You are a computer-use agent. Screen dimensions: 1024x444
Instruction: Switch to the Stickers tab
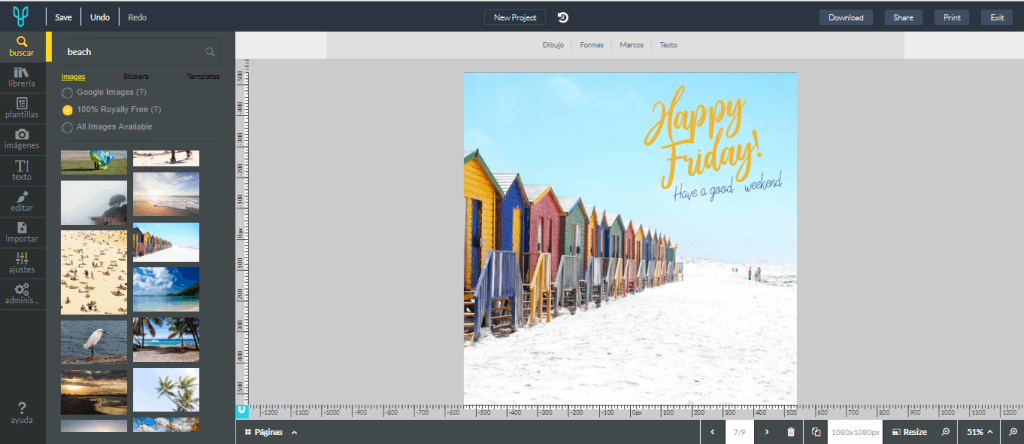136,76
